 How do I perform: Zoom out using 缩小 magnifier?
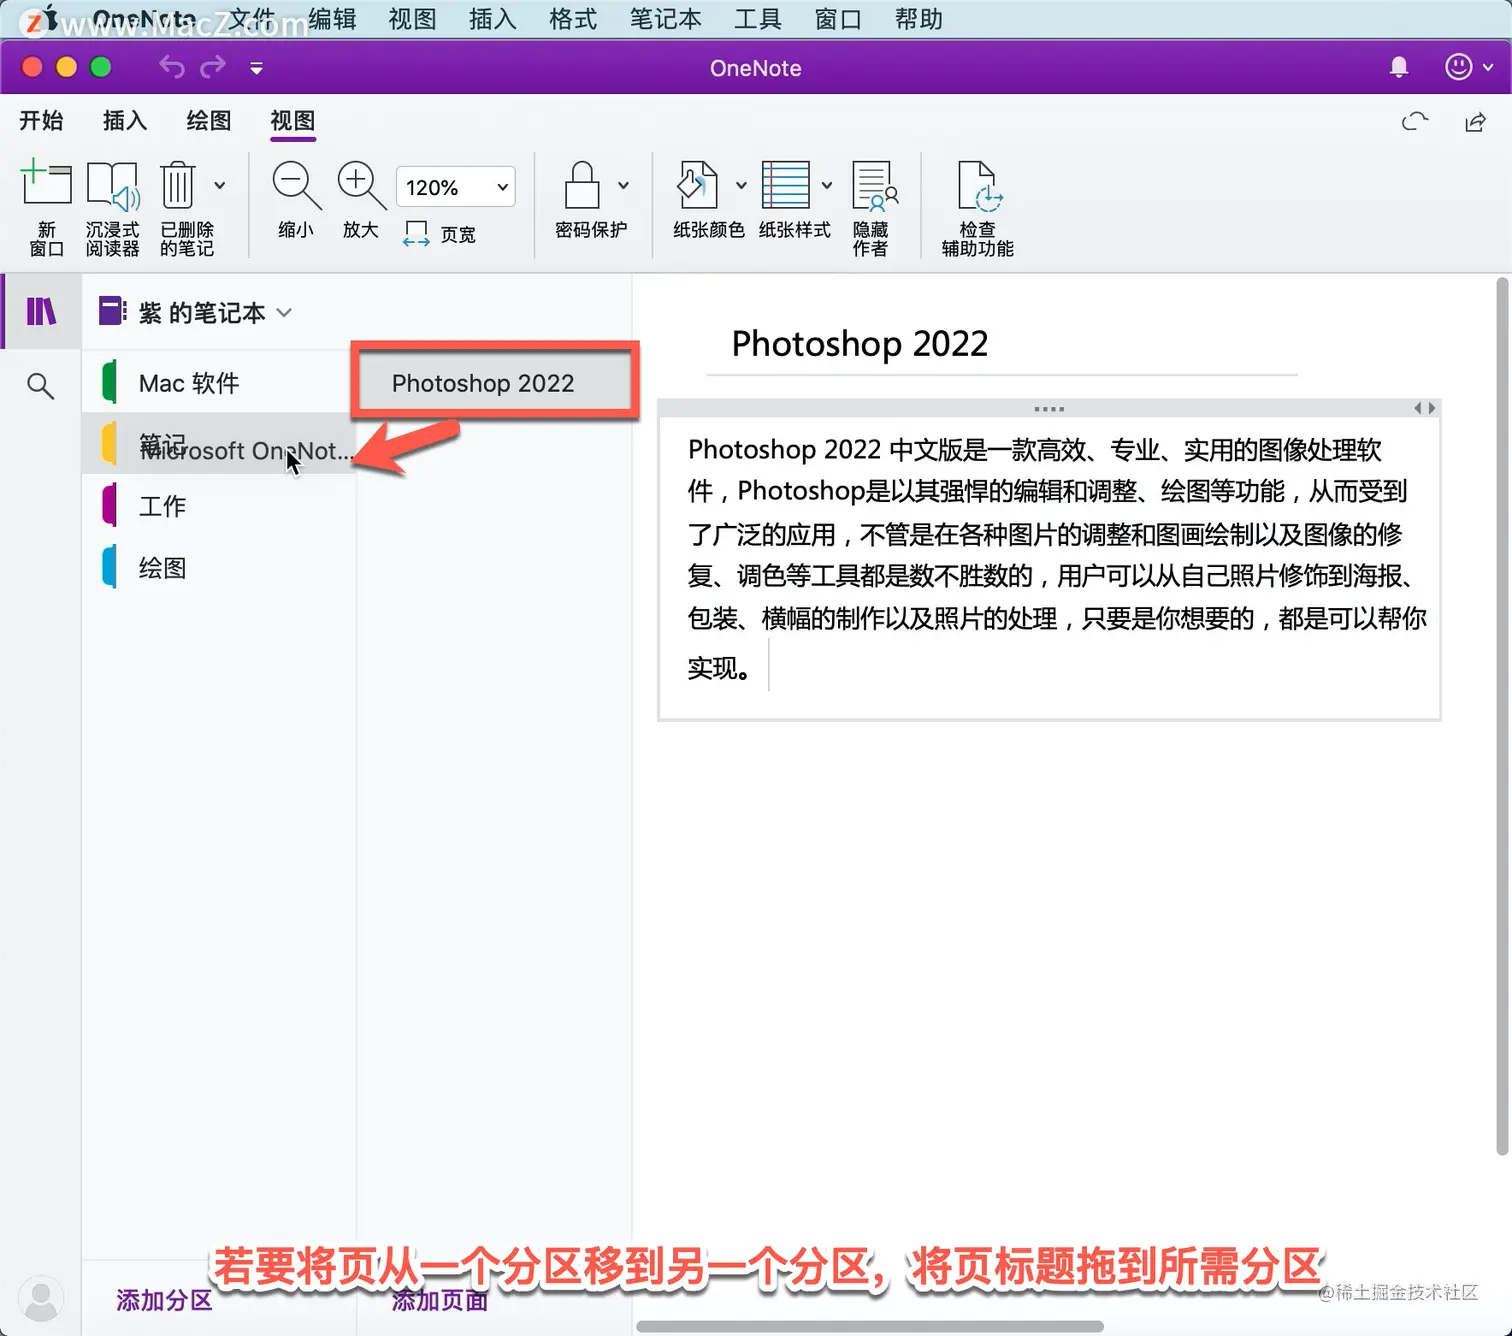pos(296,199)
